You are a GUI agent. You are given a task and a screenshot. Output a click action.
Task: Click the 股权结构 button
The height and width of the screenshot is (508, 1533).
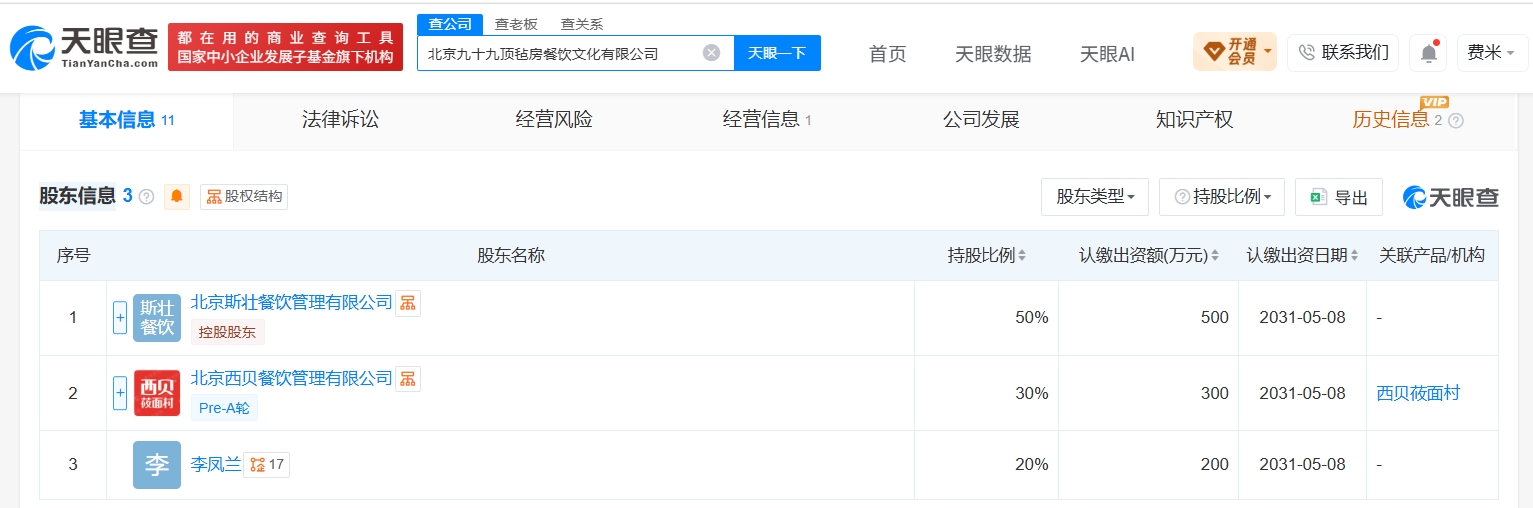tap(244, 197)
